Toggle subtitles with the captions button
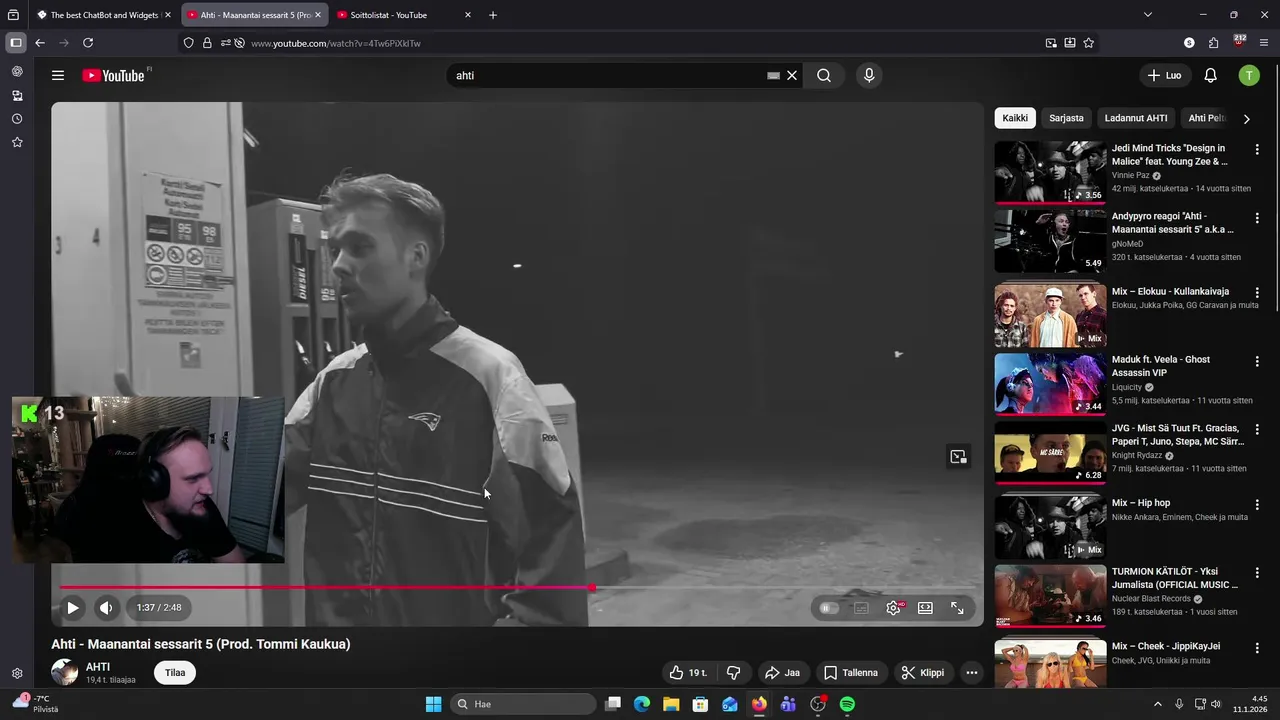The image size is (1280, 720). pos(861,608)
